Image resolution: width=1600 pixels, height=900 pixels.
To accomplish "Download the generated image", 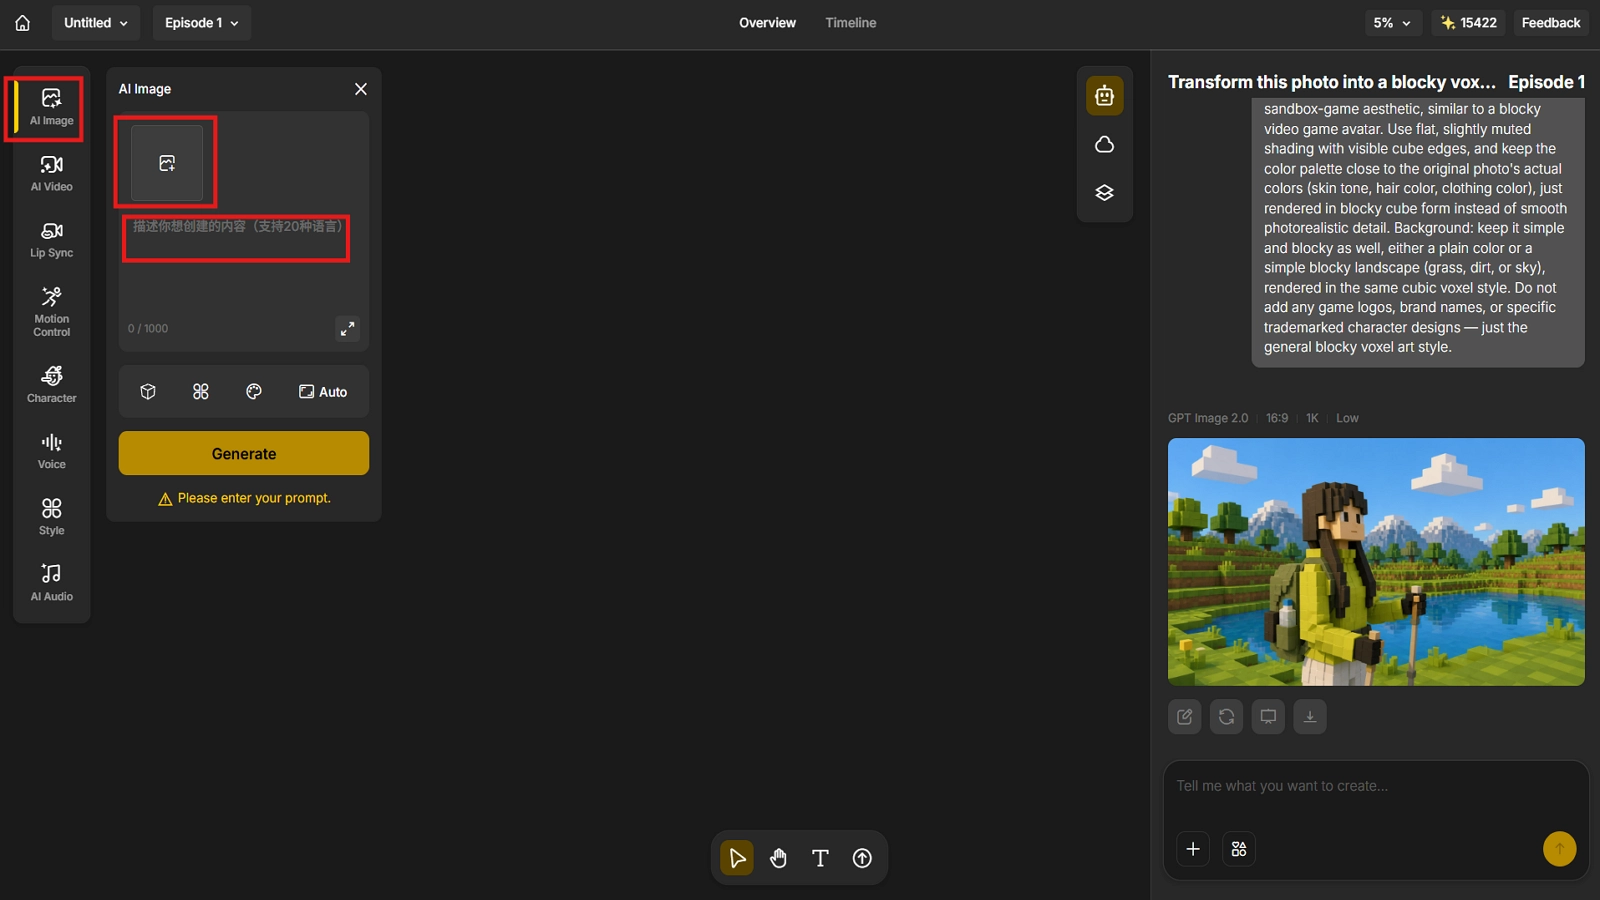I will 1310,717.
